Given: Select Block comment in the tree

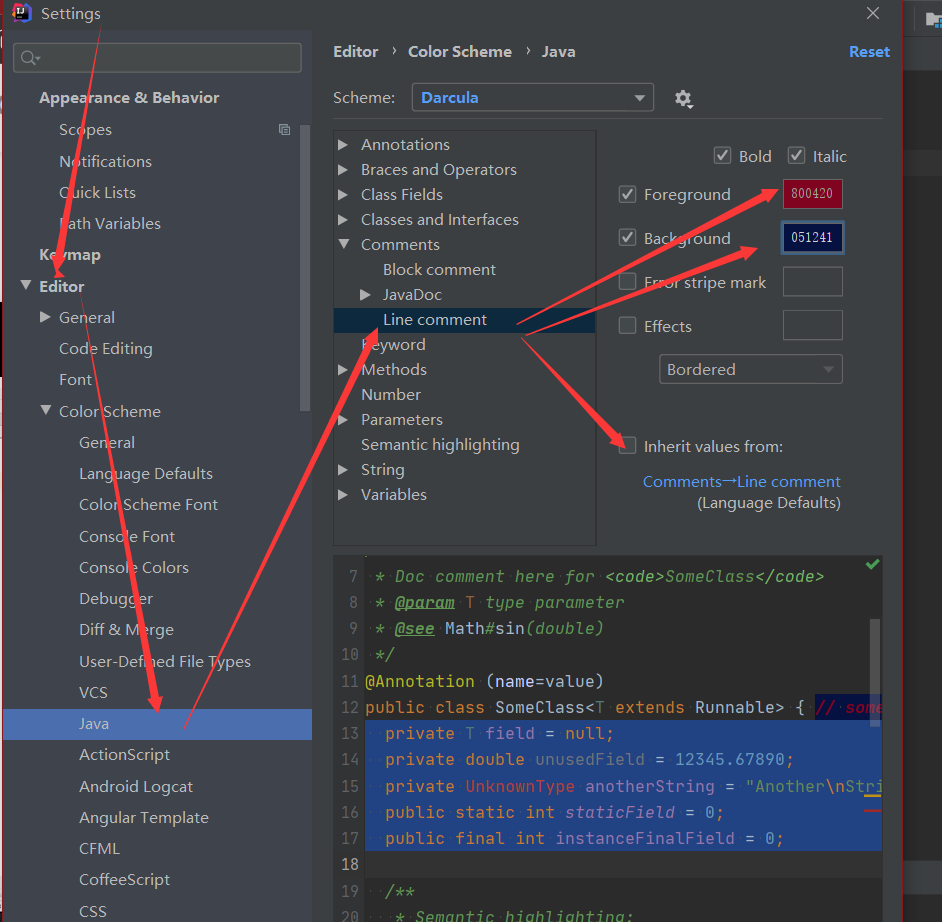Looking at the screenshot, I should [x=439, y=270].
